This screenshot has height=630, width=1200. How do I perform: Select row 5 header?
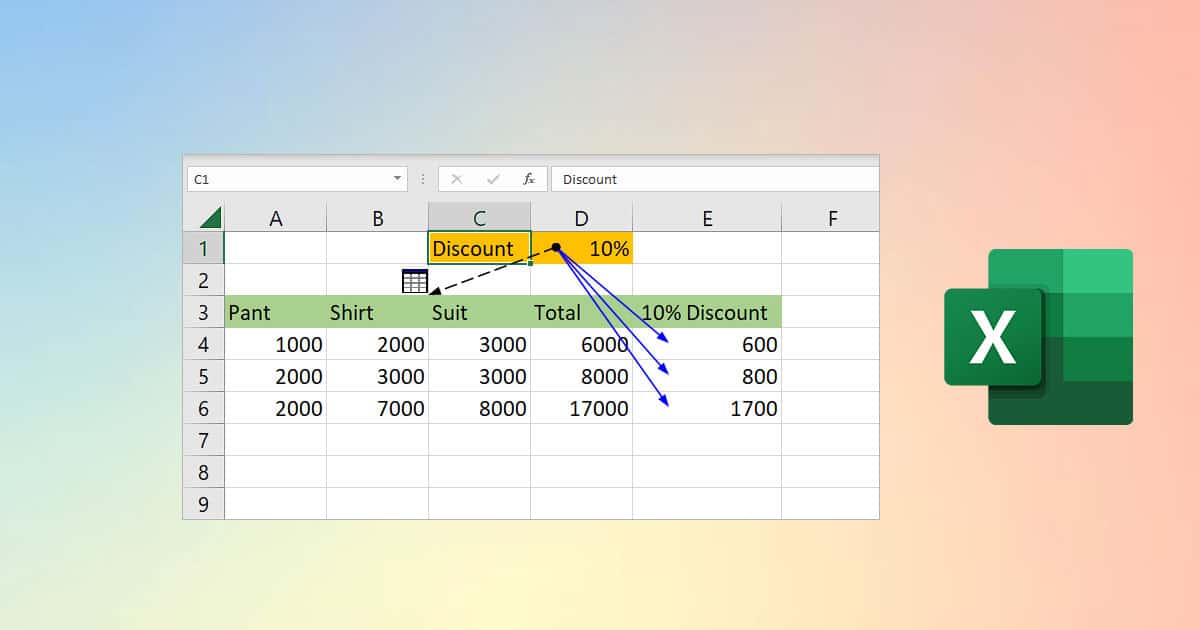pos(204,376)
